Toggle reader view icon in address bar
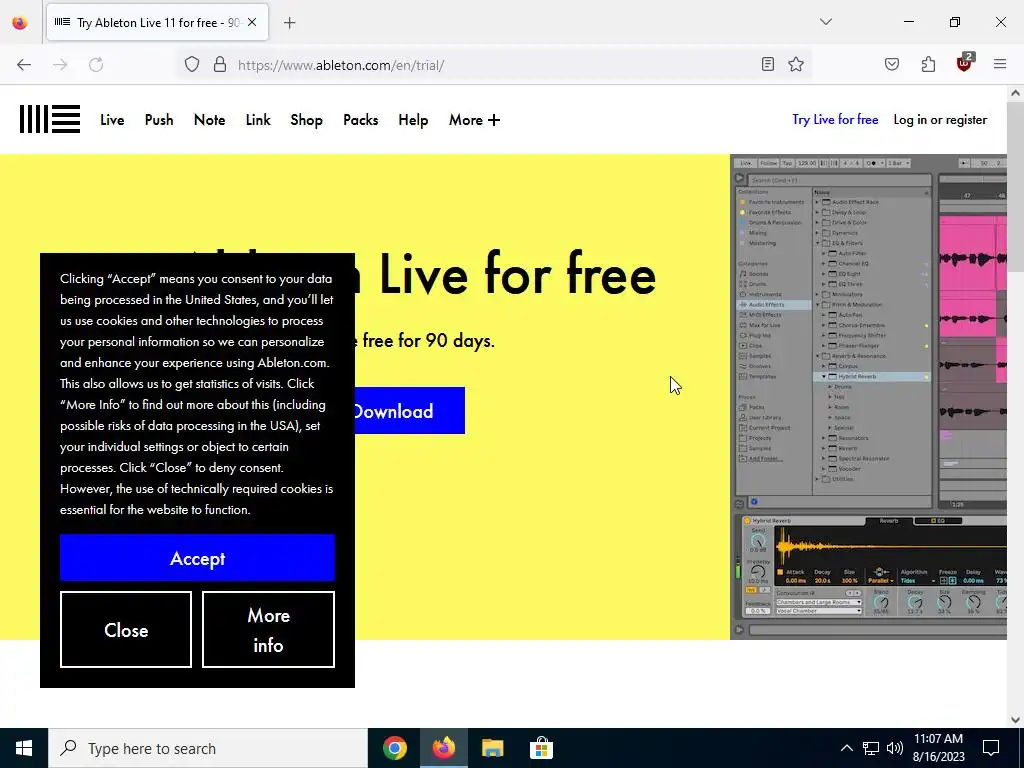Screen dimensions: 1024x768 [x=768, y=64]
